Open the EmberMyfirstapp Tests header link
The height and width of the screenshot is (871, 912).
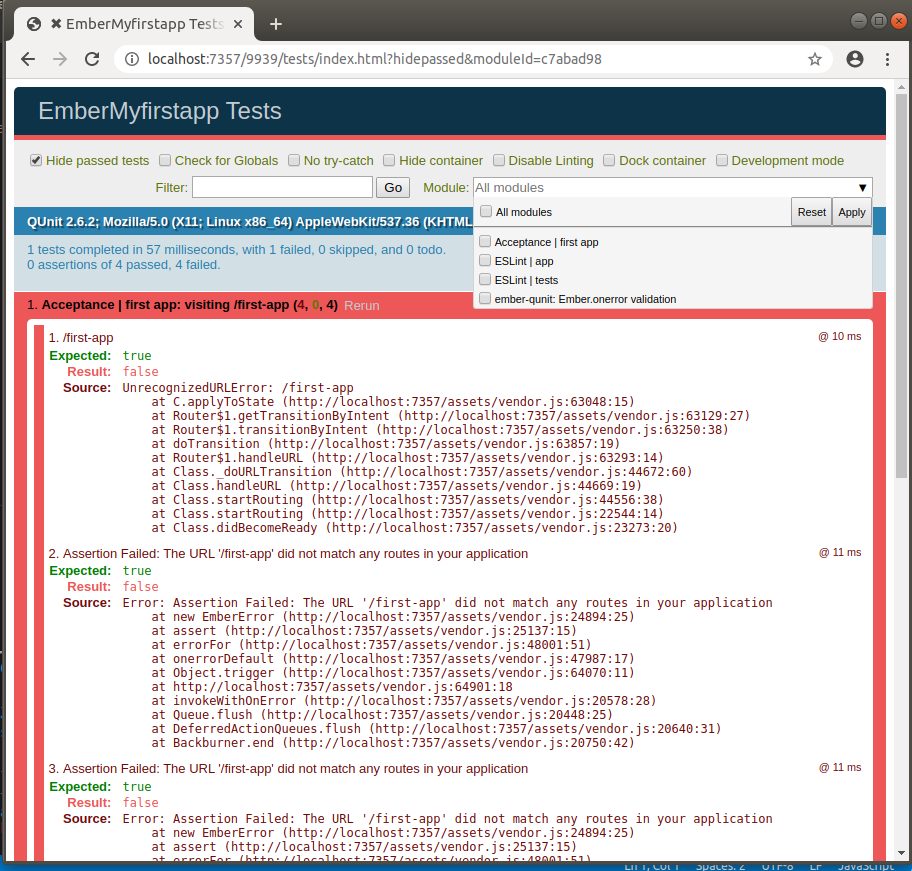pyautogui.click(x=160, y=111)
